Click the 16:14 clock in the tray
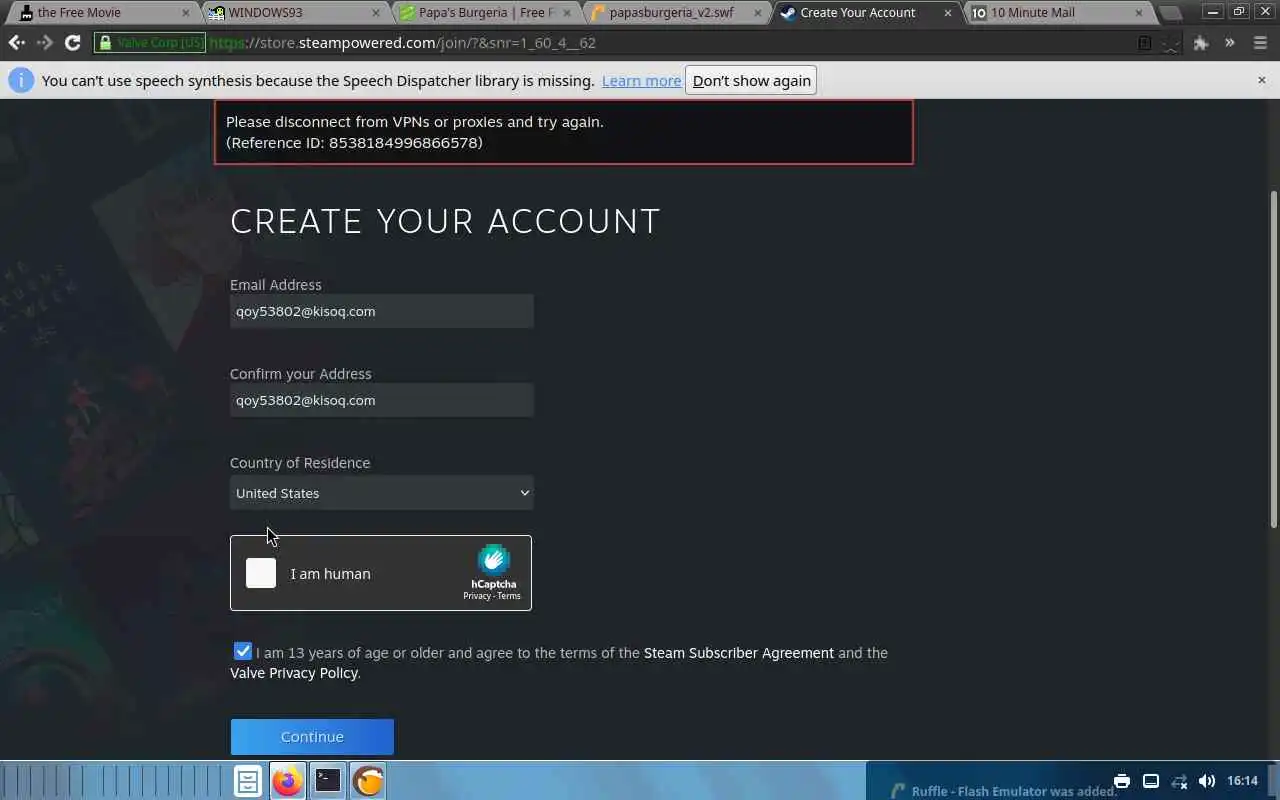1280x800 pixels. tap(1242, 781)
